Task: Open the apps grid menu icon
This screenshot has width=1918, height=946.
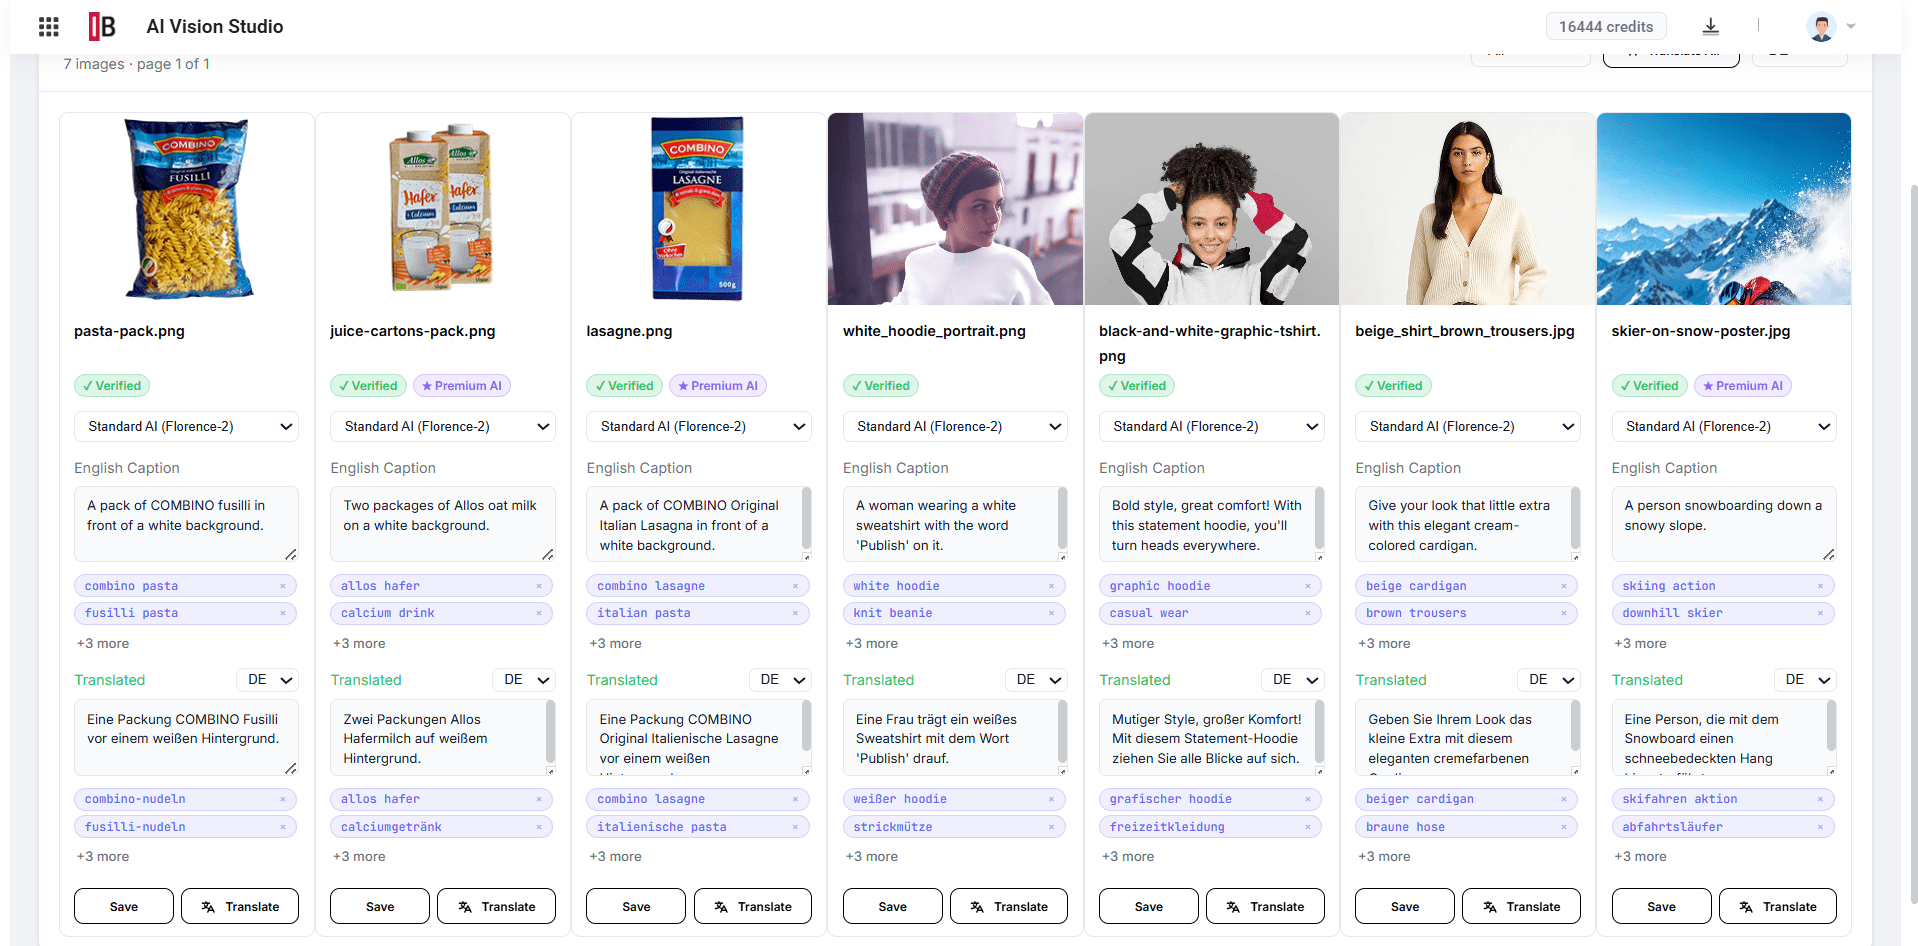Action: 49,27
